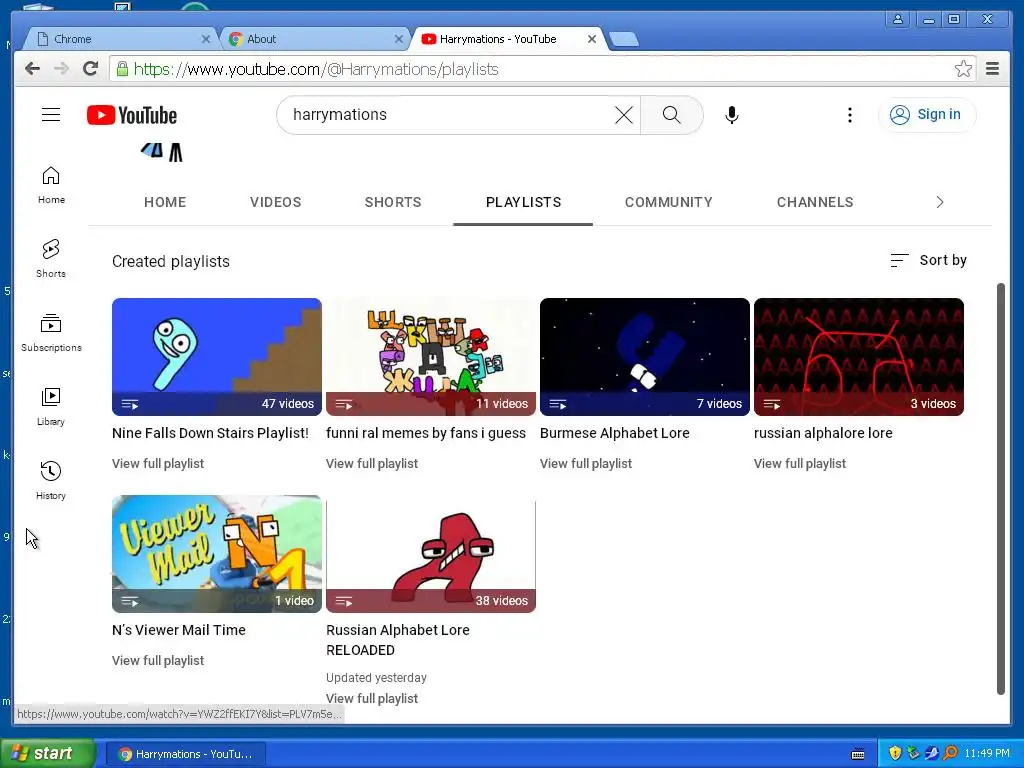Click the Chrome profile icon in title bar
The width and height of the screenshot is (1024, 768).
tap(898, 19)
